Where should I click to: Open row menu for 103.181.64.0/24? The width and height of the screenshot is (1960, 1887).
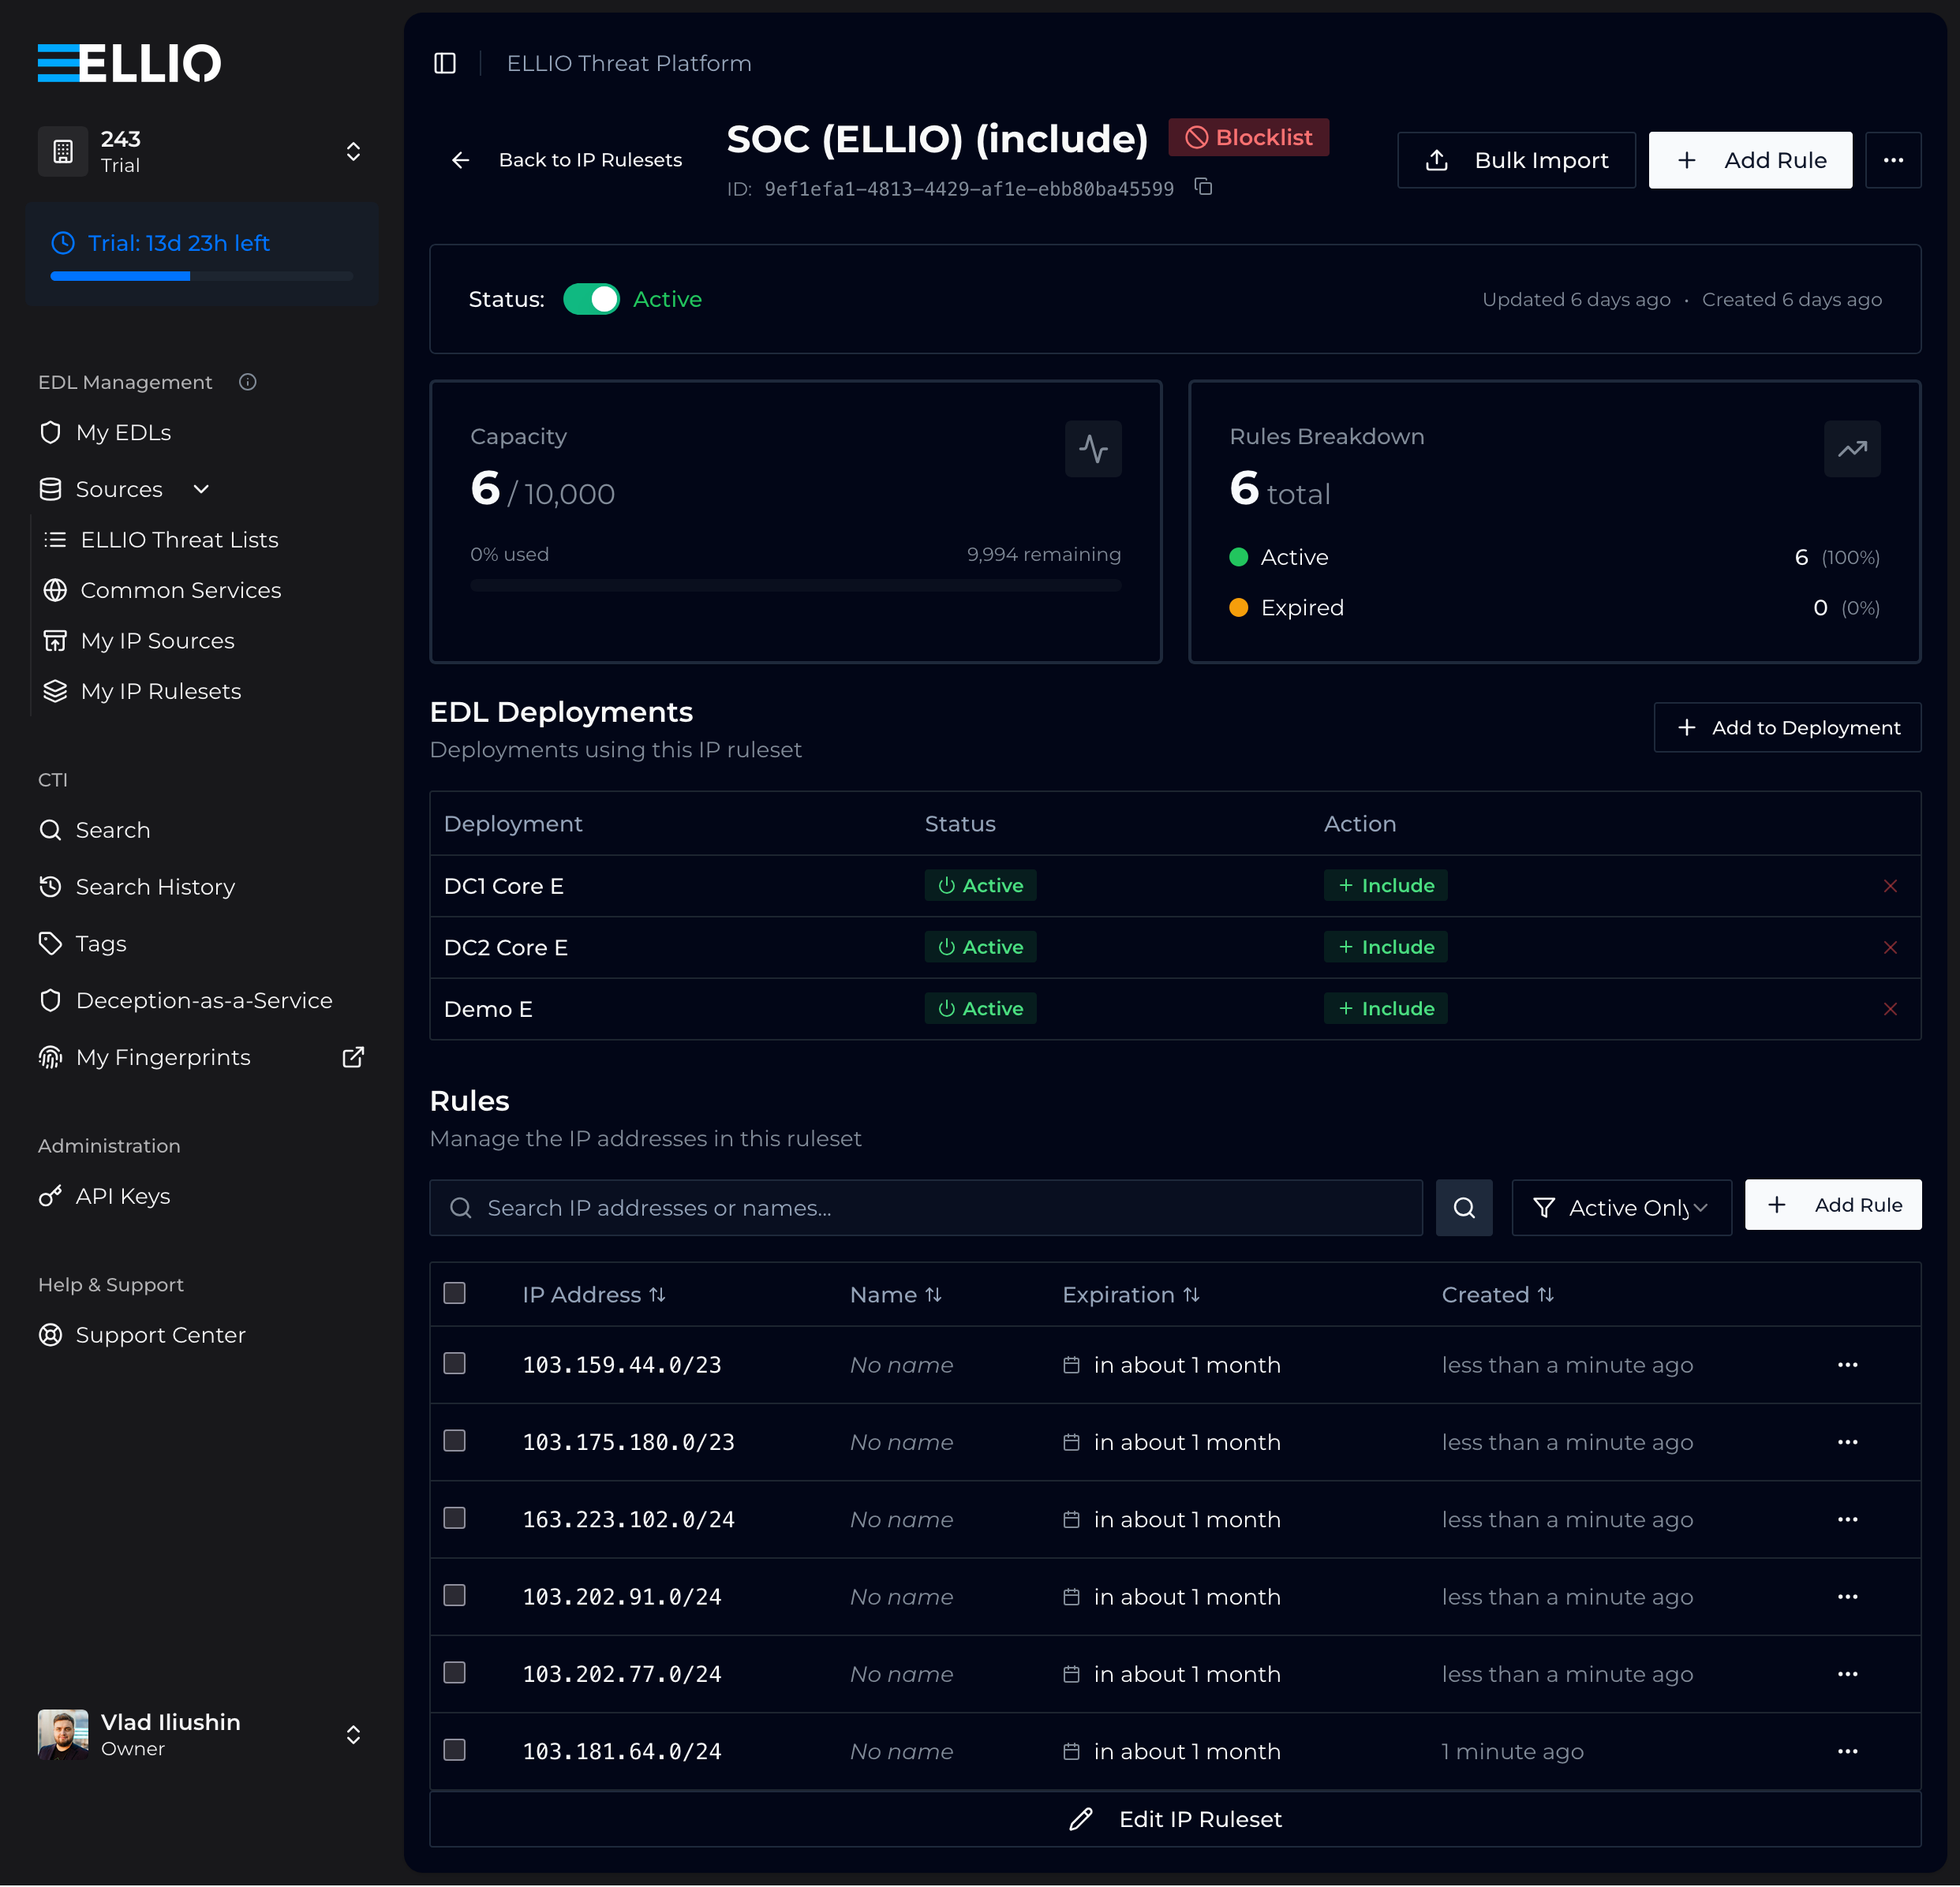1847,1751
